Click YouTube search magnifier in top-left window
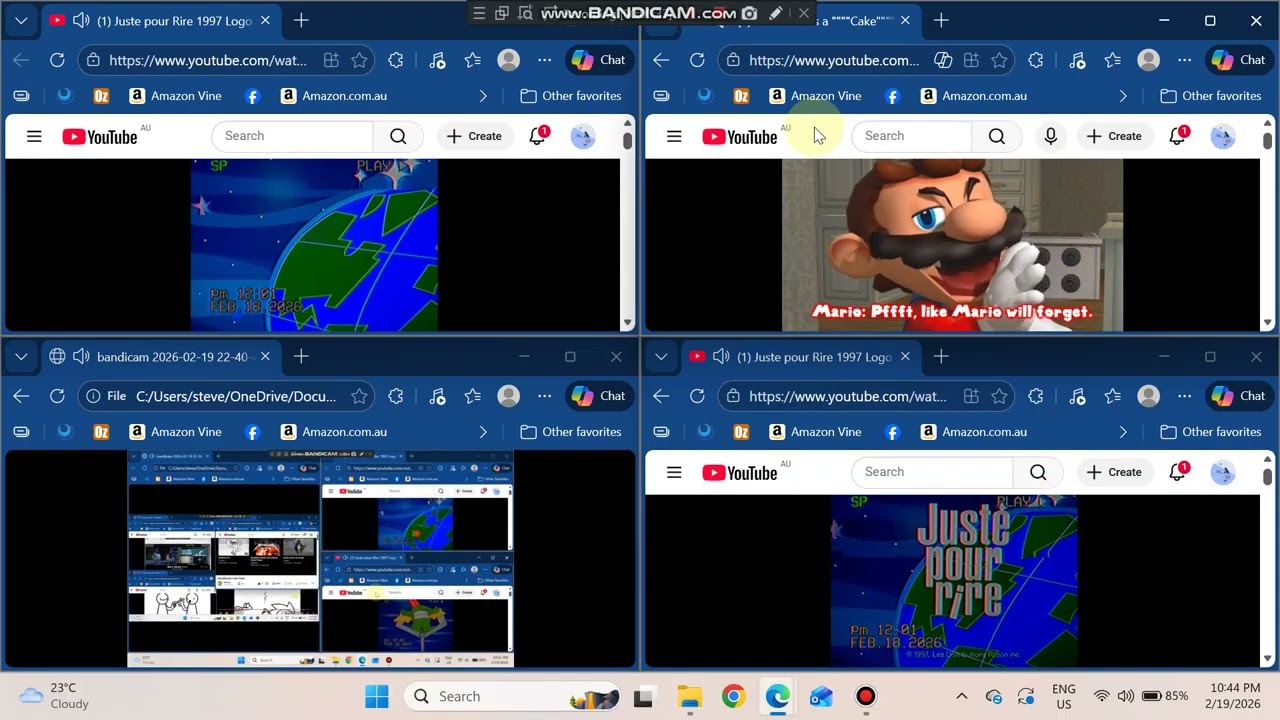1280x720 pixels. click(398, 136)
